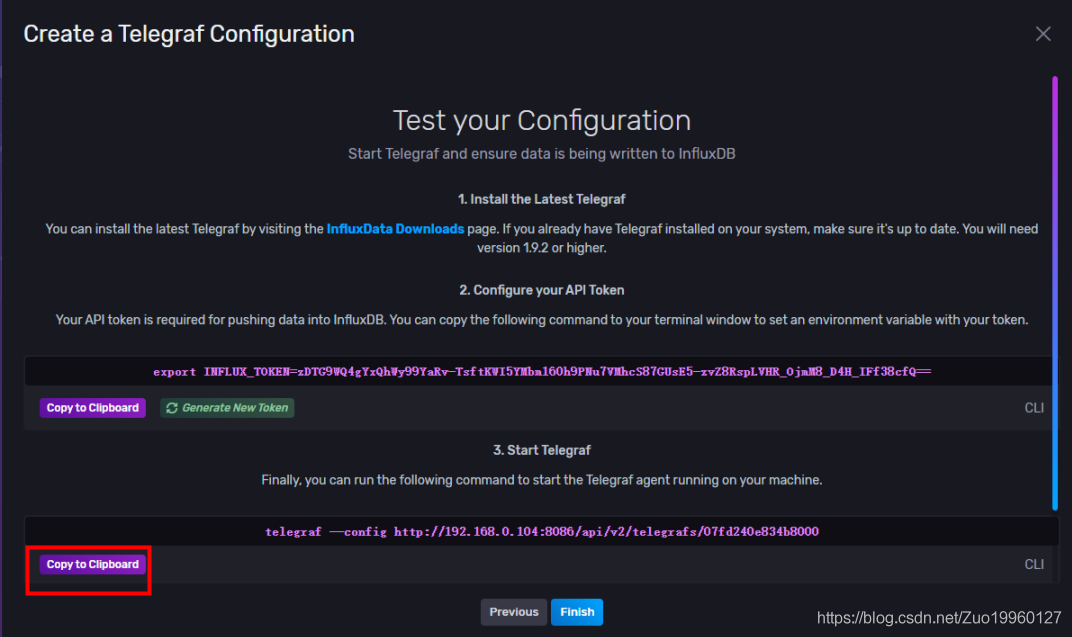Viewport: 1072px width, 637px height.
Task: Select the export INFLUX_TOKEN command text
Action: 541,372
